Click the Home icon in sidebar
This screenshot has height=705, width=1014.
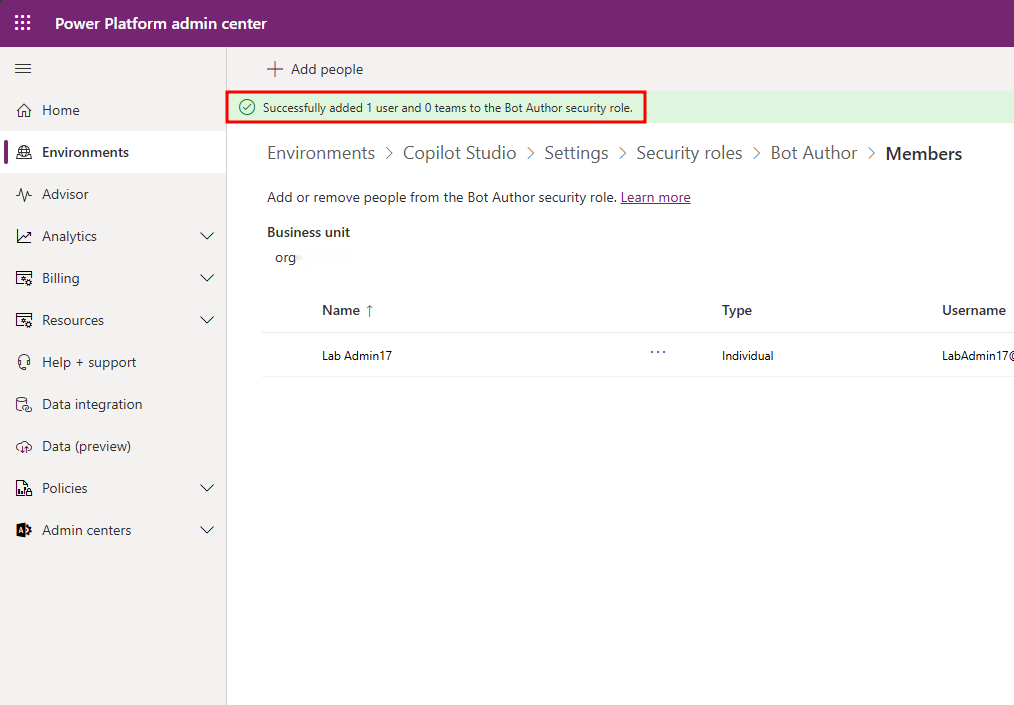[x=24, y=111]
